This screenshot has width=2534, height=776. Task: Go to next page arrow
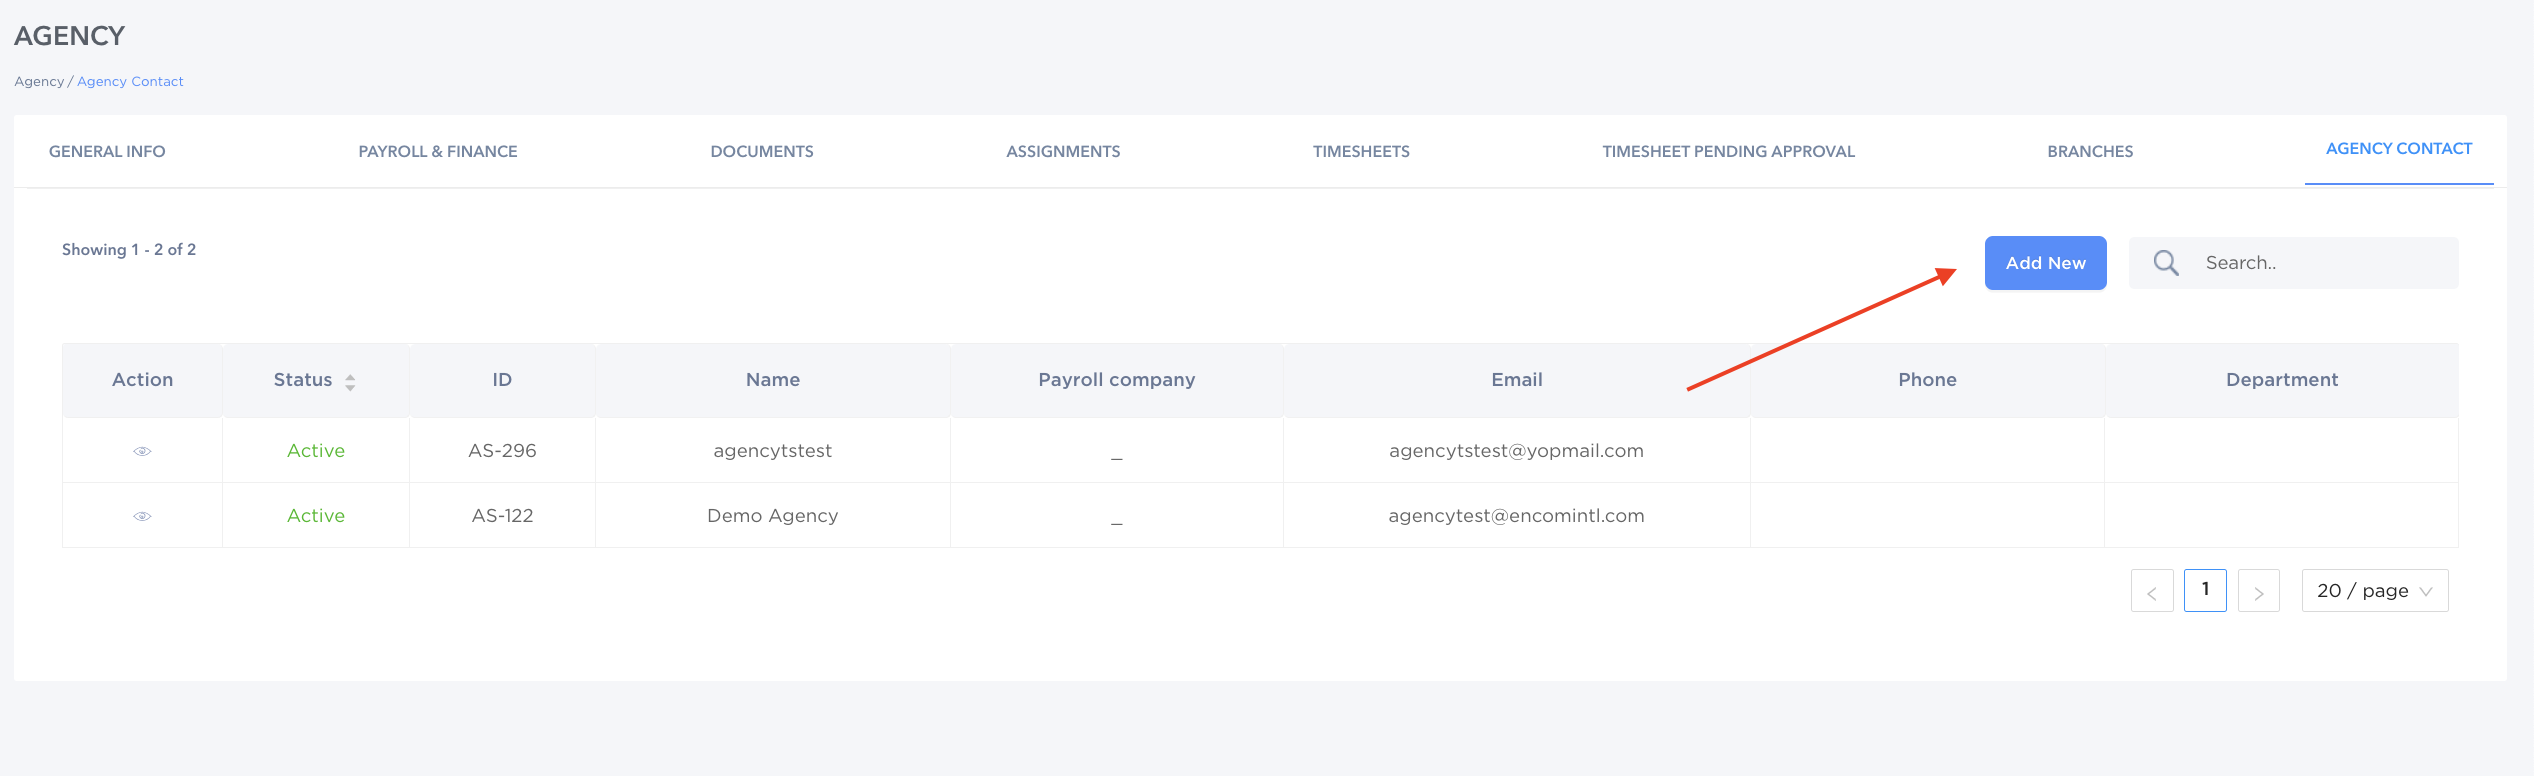tap(2259, 591)
